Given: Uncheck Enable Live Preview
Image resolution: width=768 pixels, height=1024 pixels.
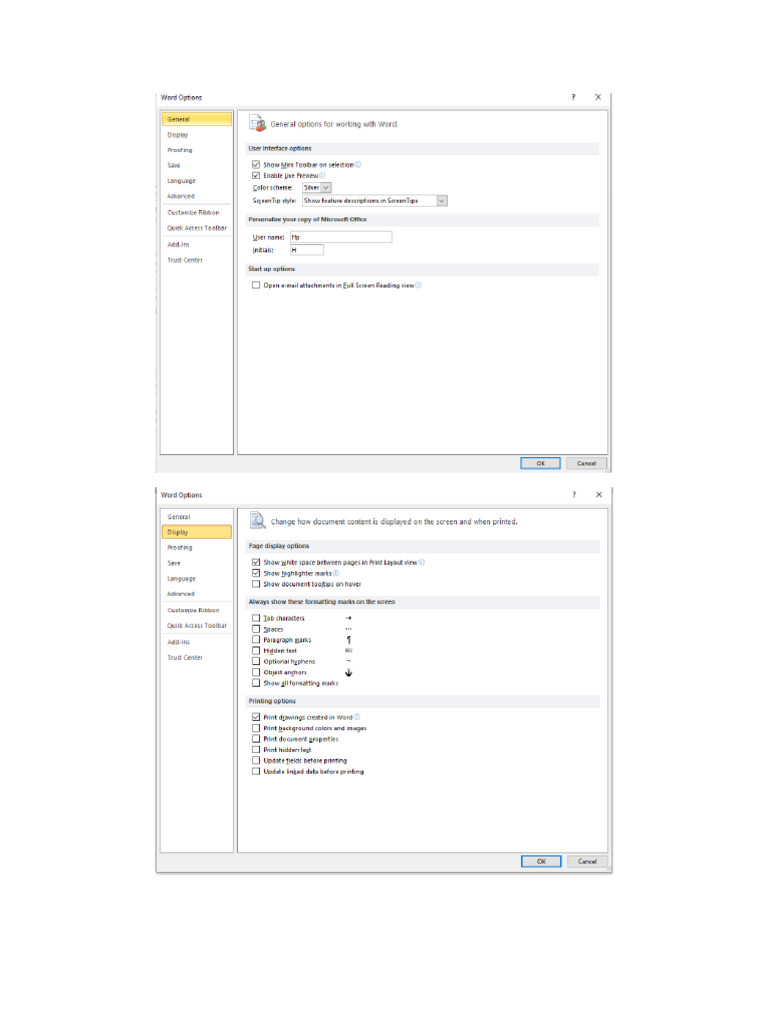Looking at the screenshot, I should [x=256, y=175].
